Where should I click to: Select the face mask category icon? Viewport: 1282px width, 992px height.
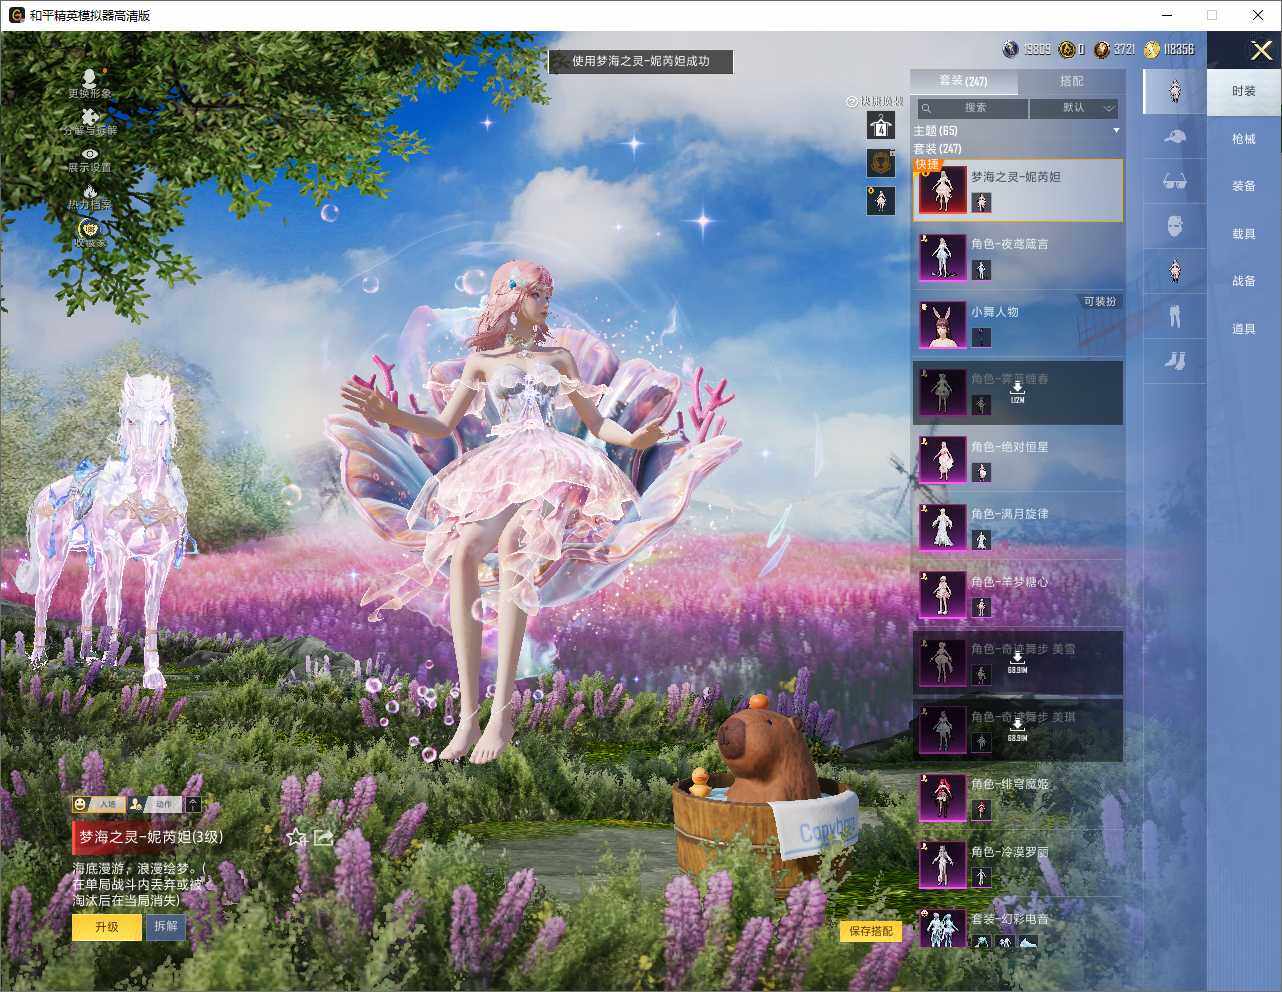tap(1175, 226)
